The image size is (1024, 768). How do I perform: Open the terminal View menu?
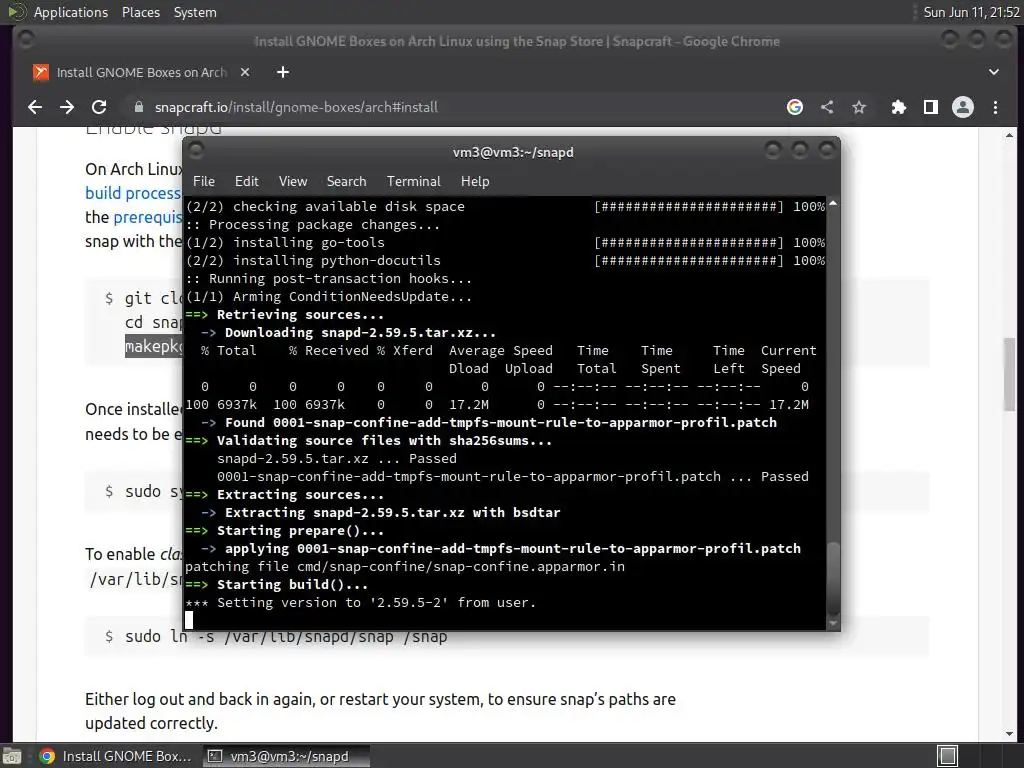[x=293, y=182]
